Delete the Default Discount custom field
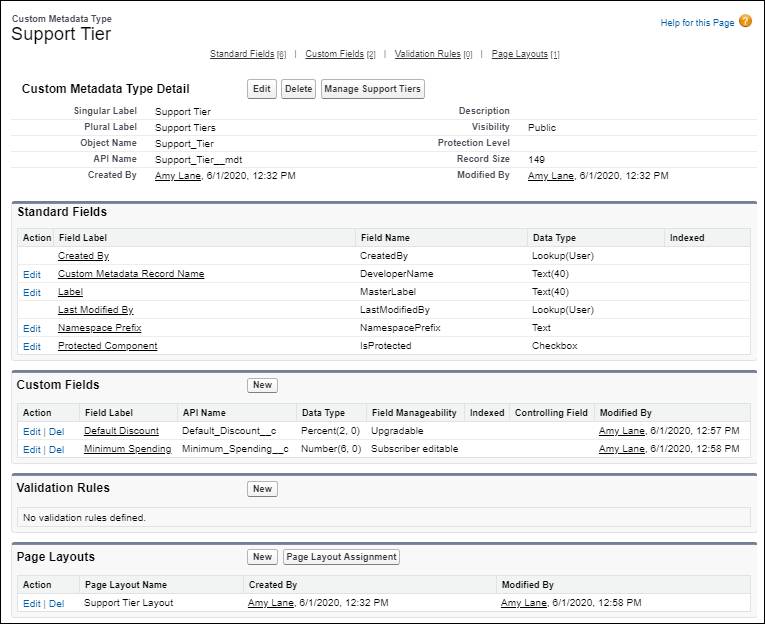The height and width of the screenshot is (624, 765). pos(57,431)
